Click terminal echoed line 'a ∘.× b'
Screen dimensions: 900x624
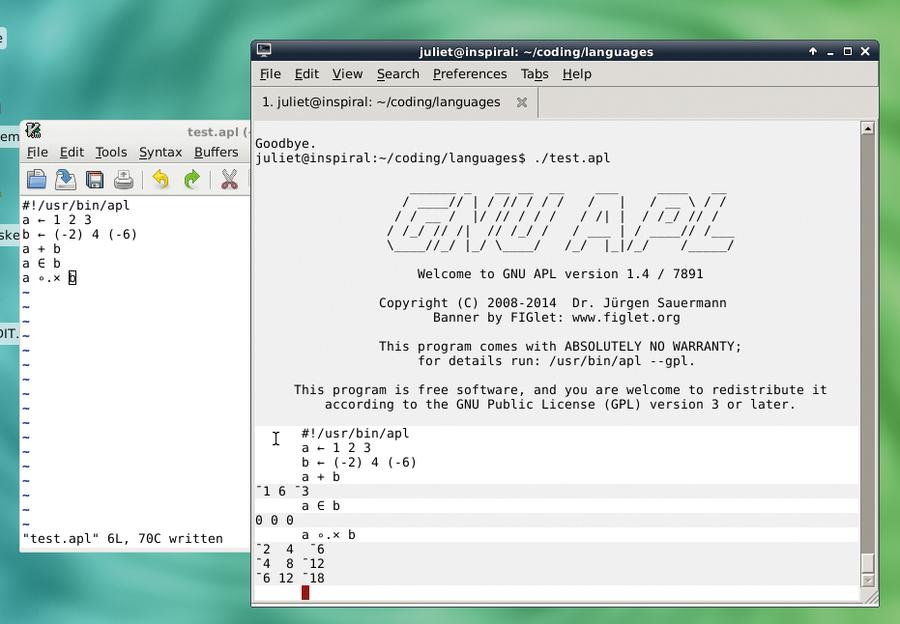[x=328, y=534]
